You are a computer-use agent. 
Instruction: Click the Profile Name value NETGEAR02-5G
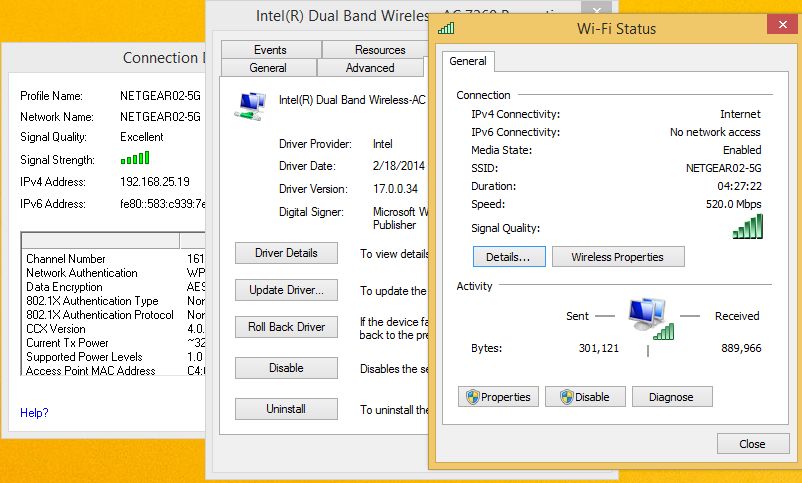pos(160,96)
